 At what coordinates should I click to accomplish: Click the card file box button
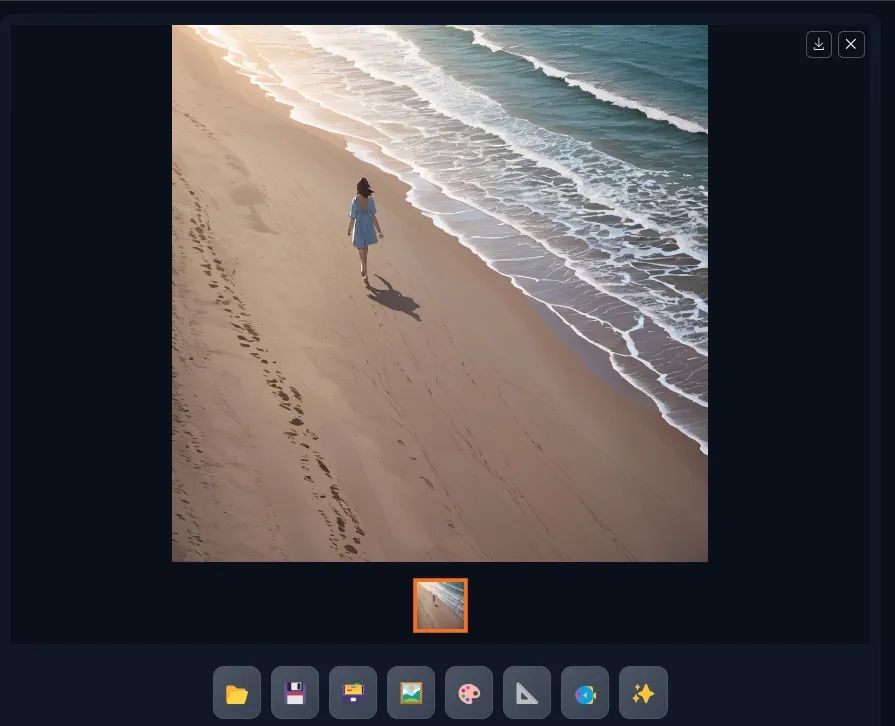(353, 692)
